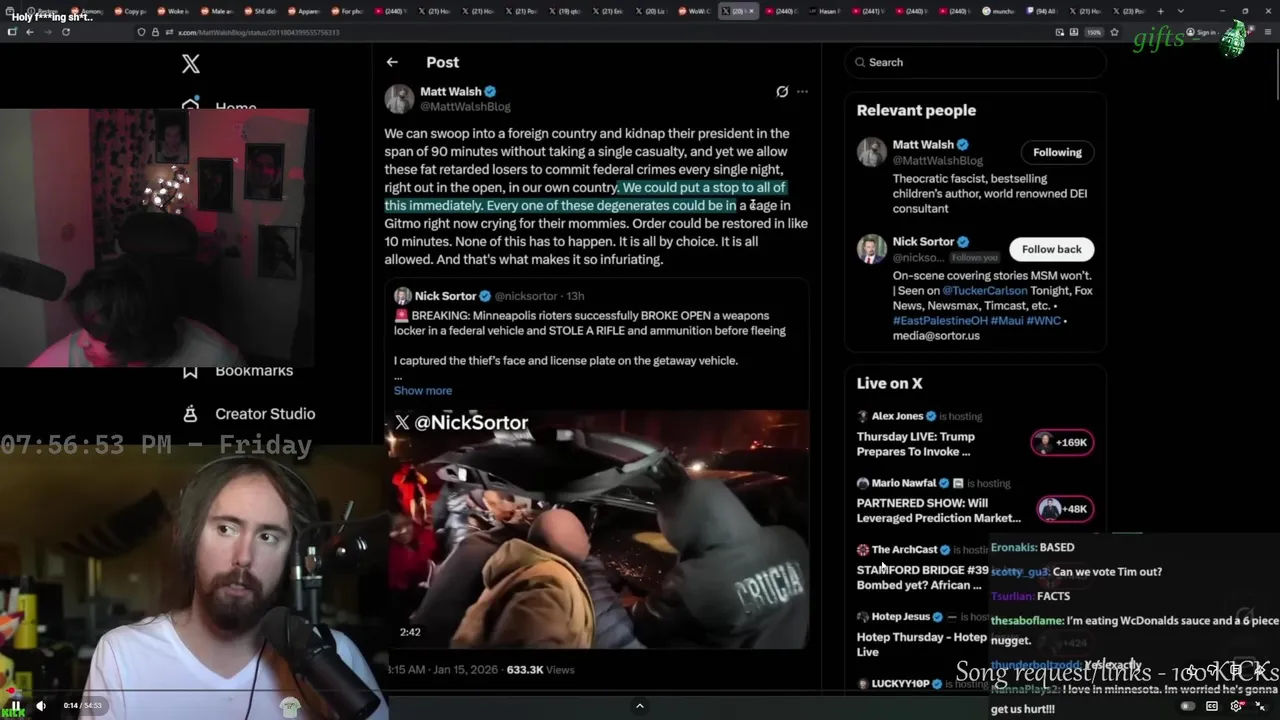Go back using the Post back arrow
The width and height of the screenshot is (1280, 720).
click(392, 62)
